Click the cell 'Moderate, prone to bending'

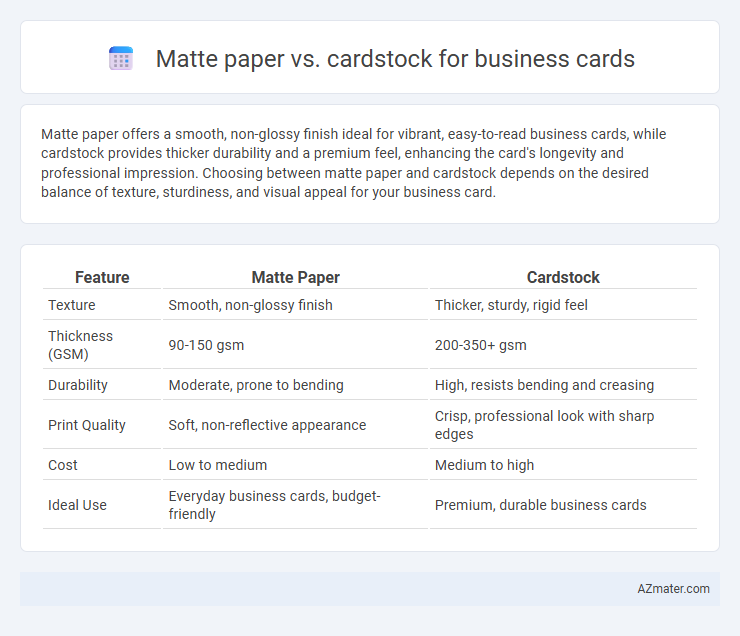pyautogui.click(x=256, y=385)
